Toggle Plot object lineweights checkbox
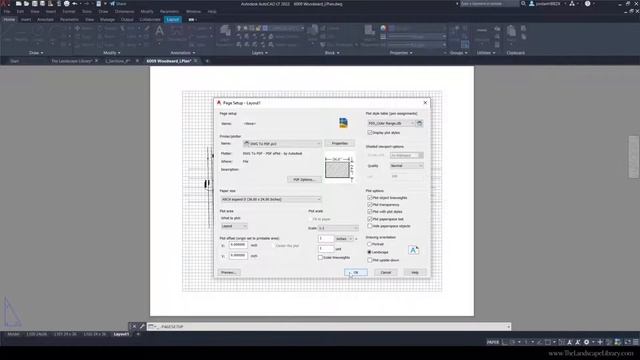This screenshot has width=640, height=360. (370, 198)
